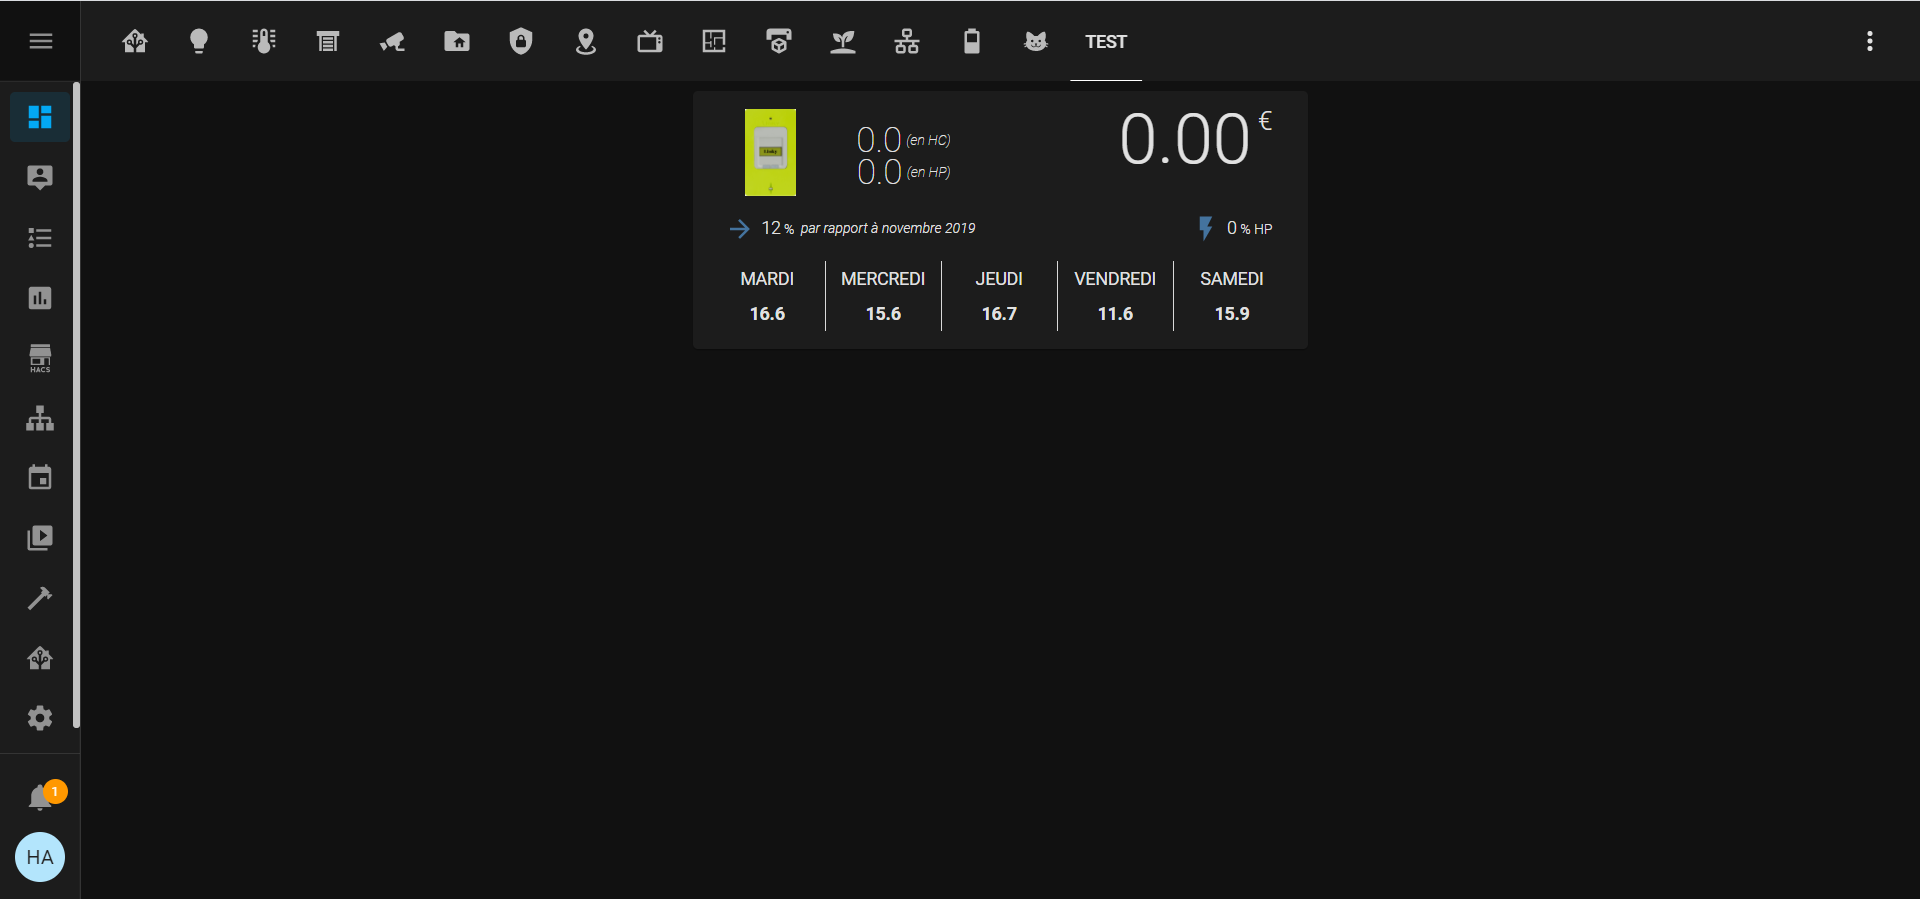1920x899 pixels.
Task: Open the HA user profile avatar
Action: [x=40, y=857]
